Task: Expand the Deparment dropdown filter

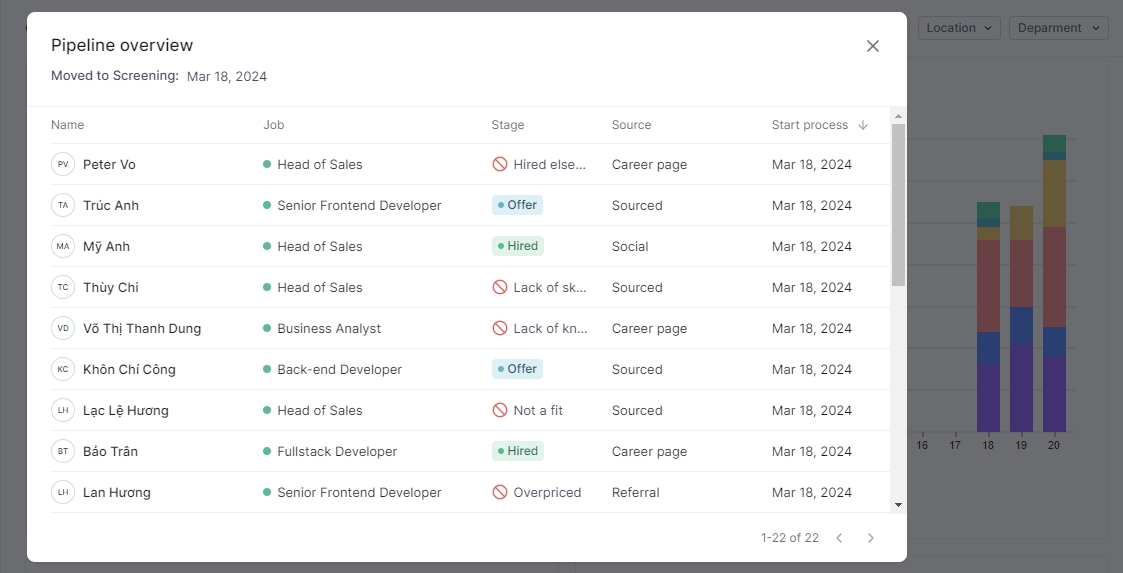Action: pyautogui.click(x=1058, y=28)
